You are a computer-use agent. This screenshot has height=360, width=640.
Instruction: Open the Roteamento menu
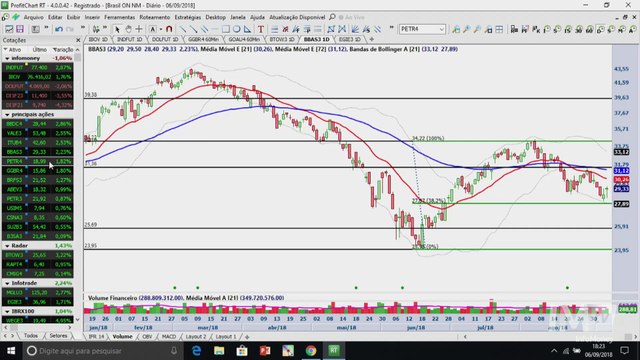point(155,17)
